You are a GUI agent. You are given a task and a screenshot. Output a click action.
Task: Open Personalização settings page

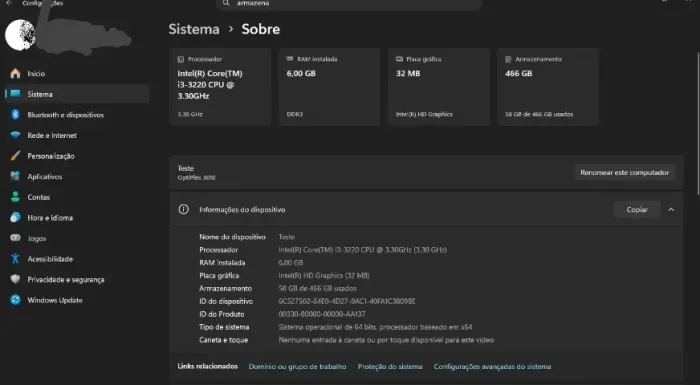click(x=77, y=156)
